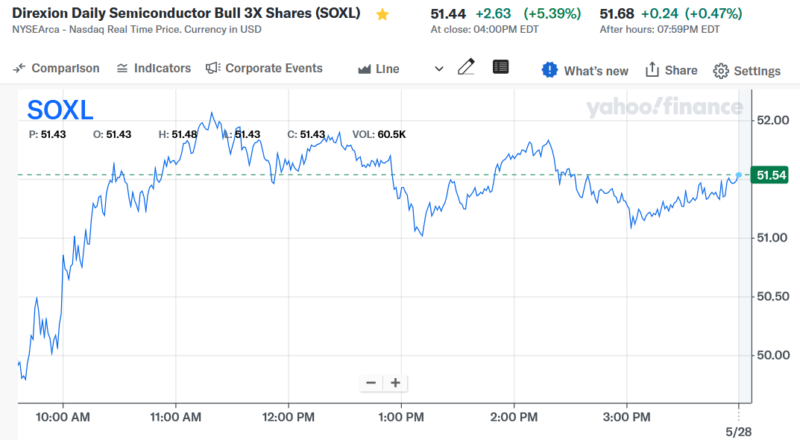Click the Indicators lines icon
Screen dimensions: 800x440
click(122, 68)
